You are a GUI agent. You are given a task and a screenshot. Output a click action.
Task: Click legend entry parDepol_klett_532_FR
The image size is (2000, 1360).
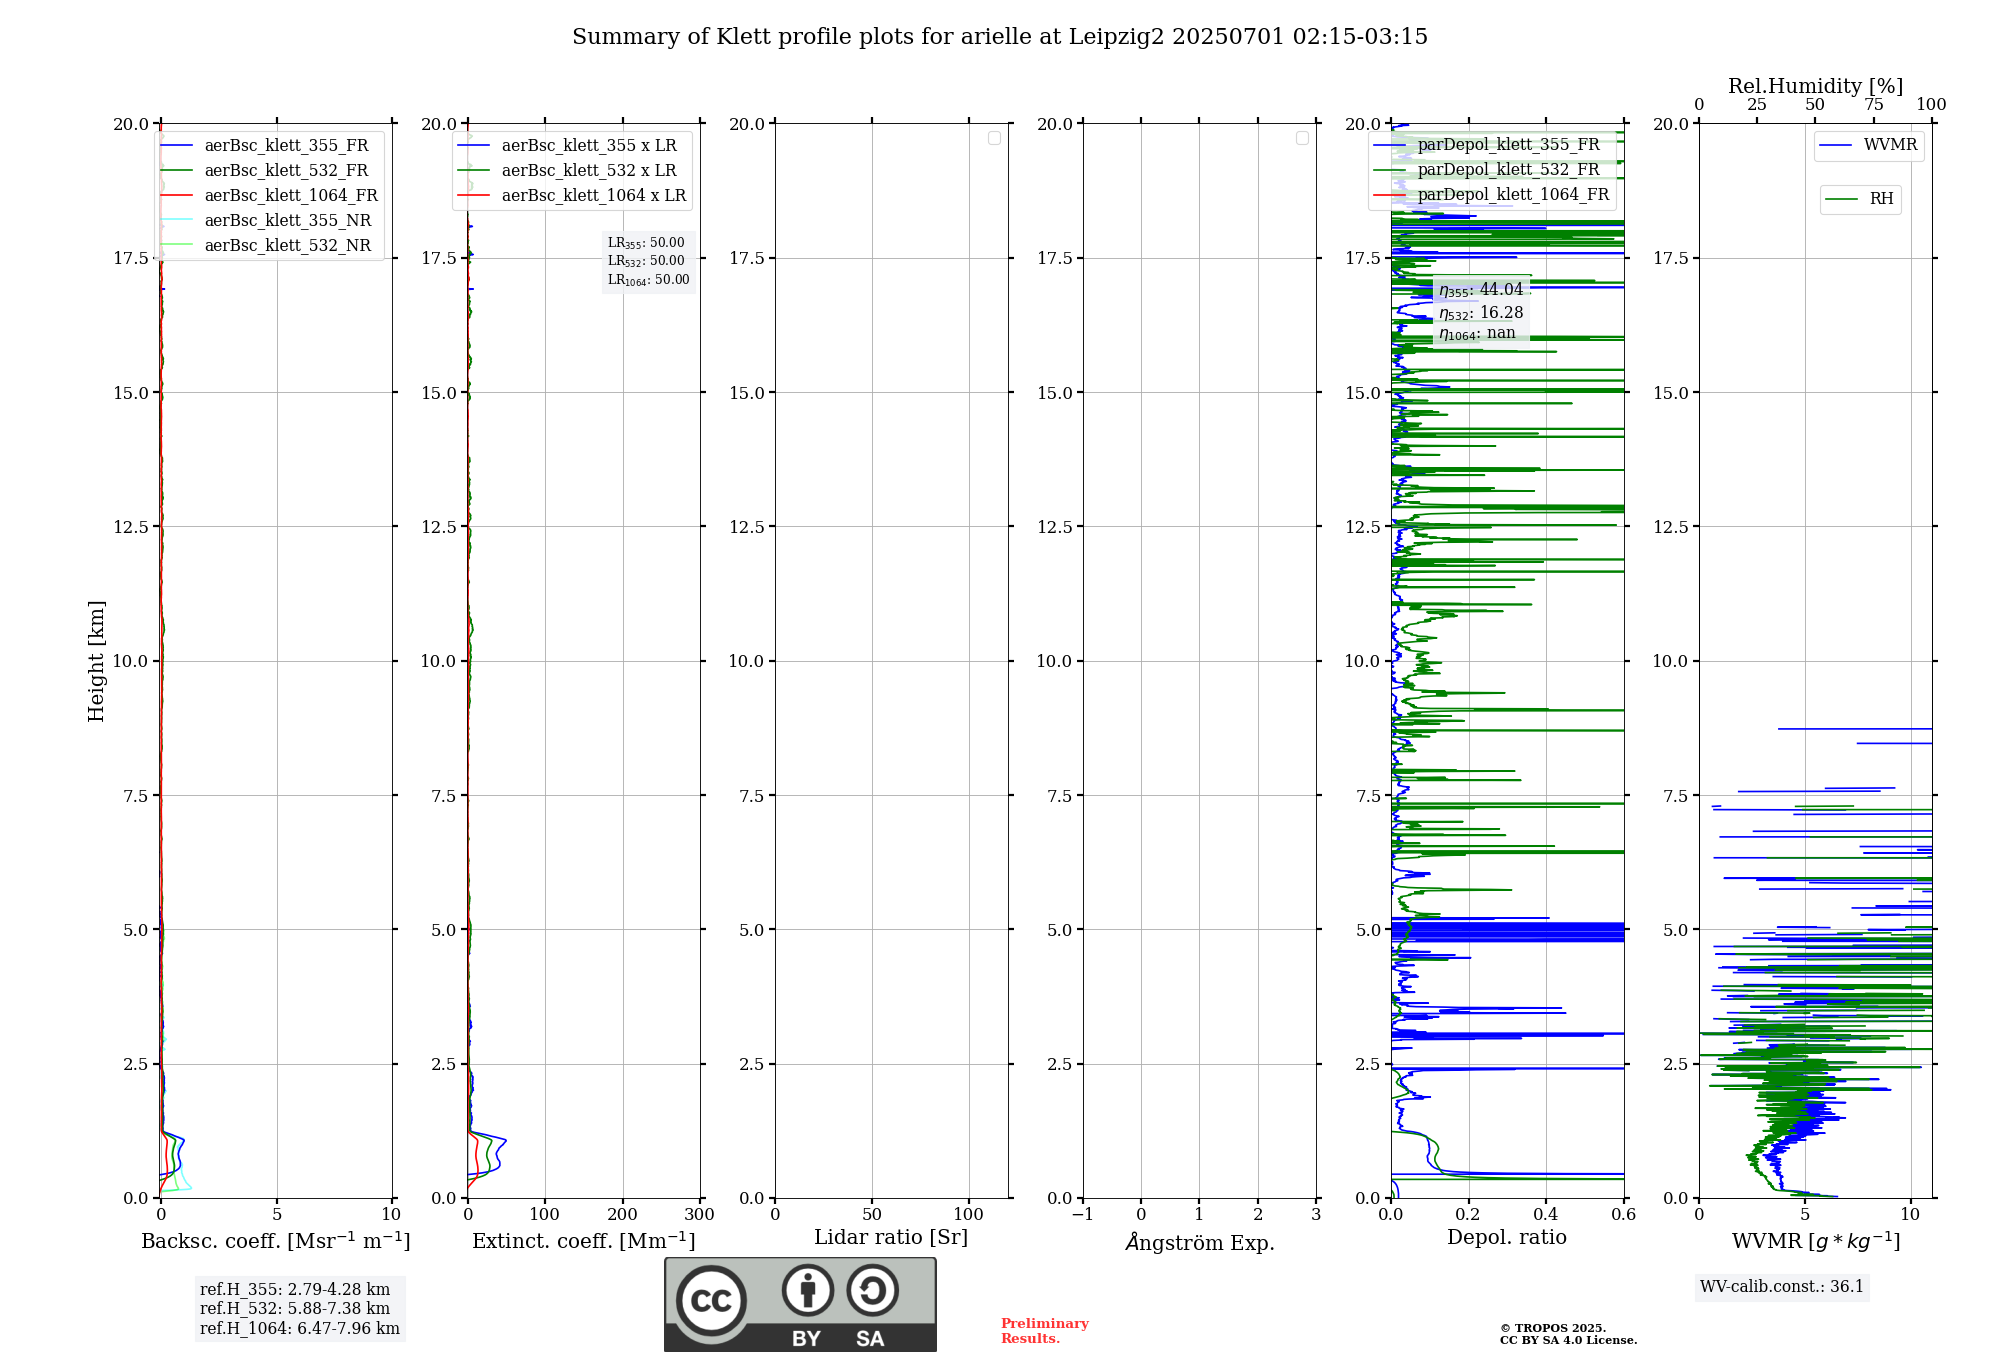[1487, 169]
